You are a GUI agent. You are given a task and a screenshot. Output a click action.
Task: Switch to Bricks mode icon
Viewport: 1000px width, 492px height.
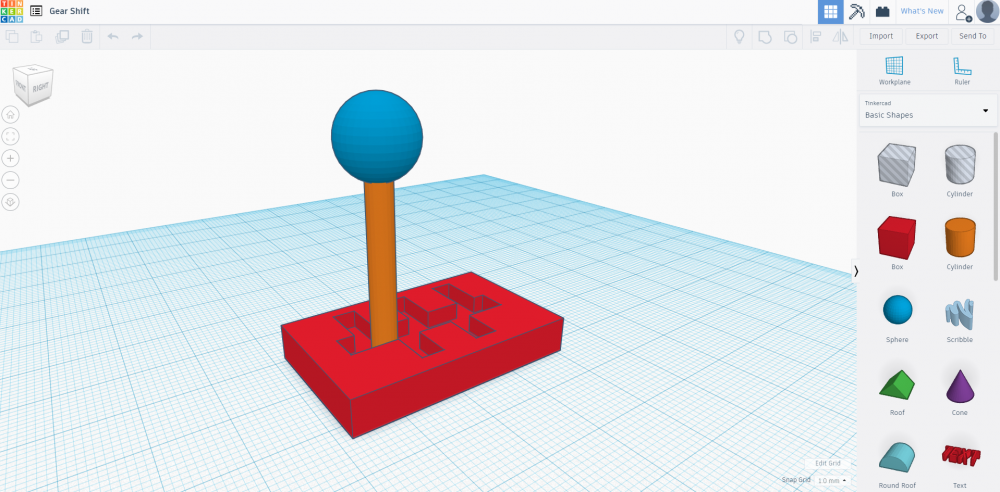882,12
